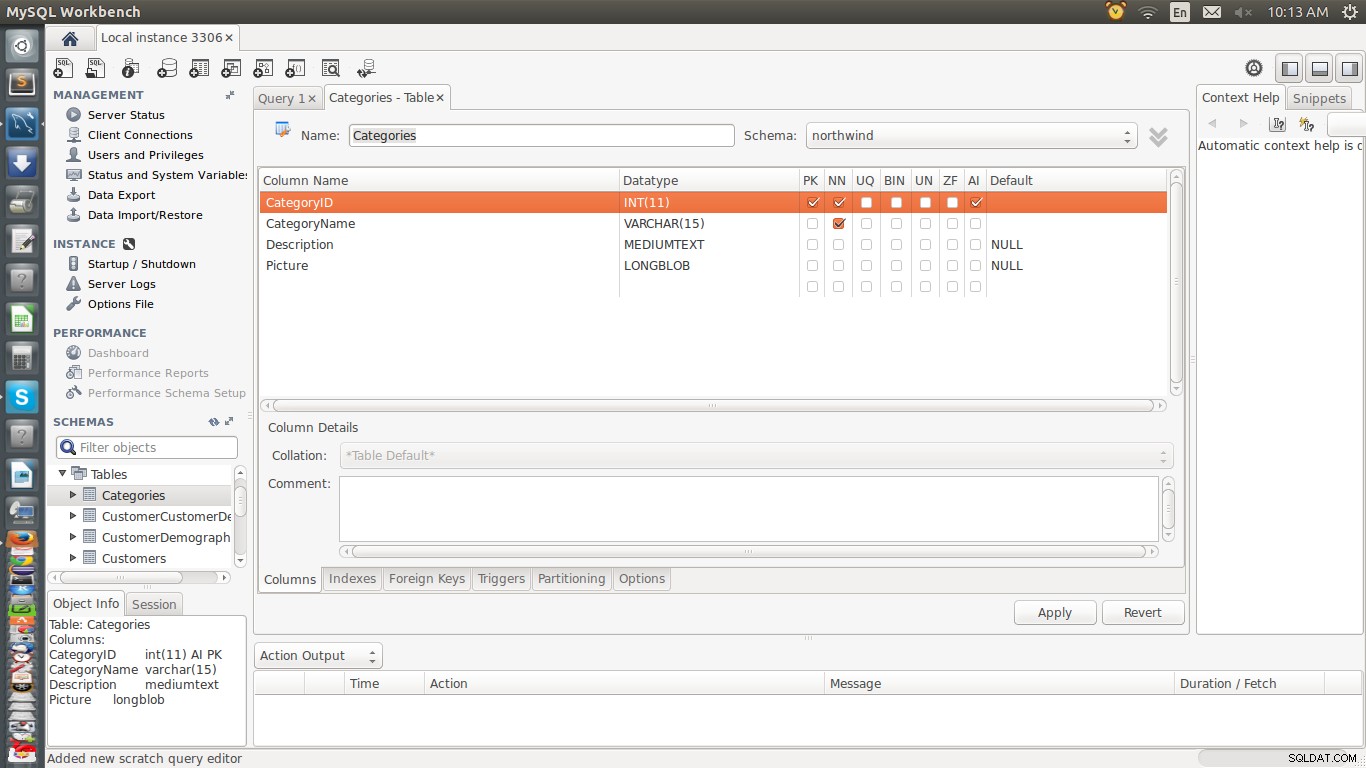This screenshot has width=1366, height=768.
Task: Open the Triggers tab
Action: (501, 579)
